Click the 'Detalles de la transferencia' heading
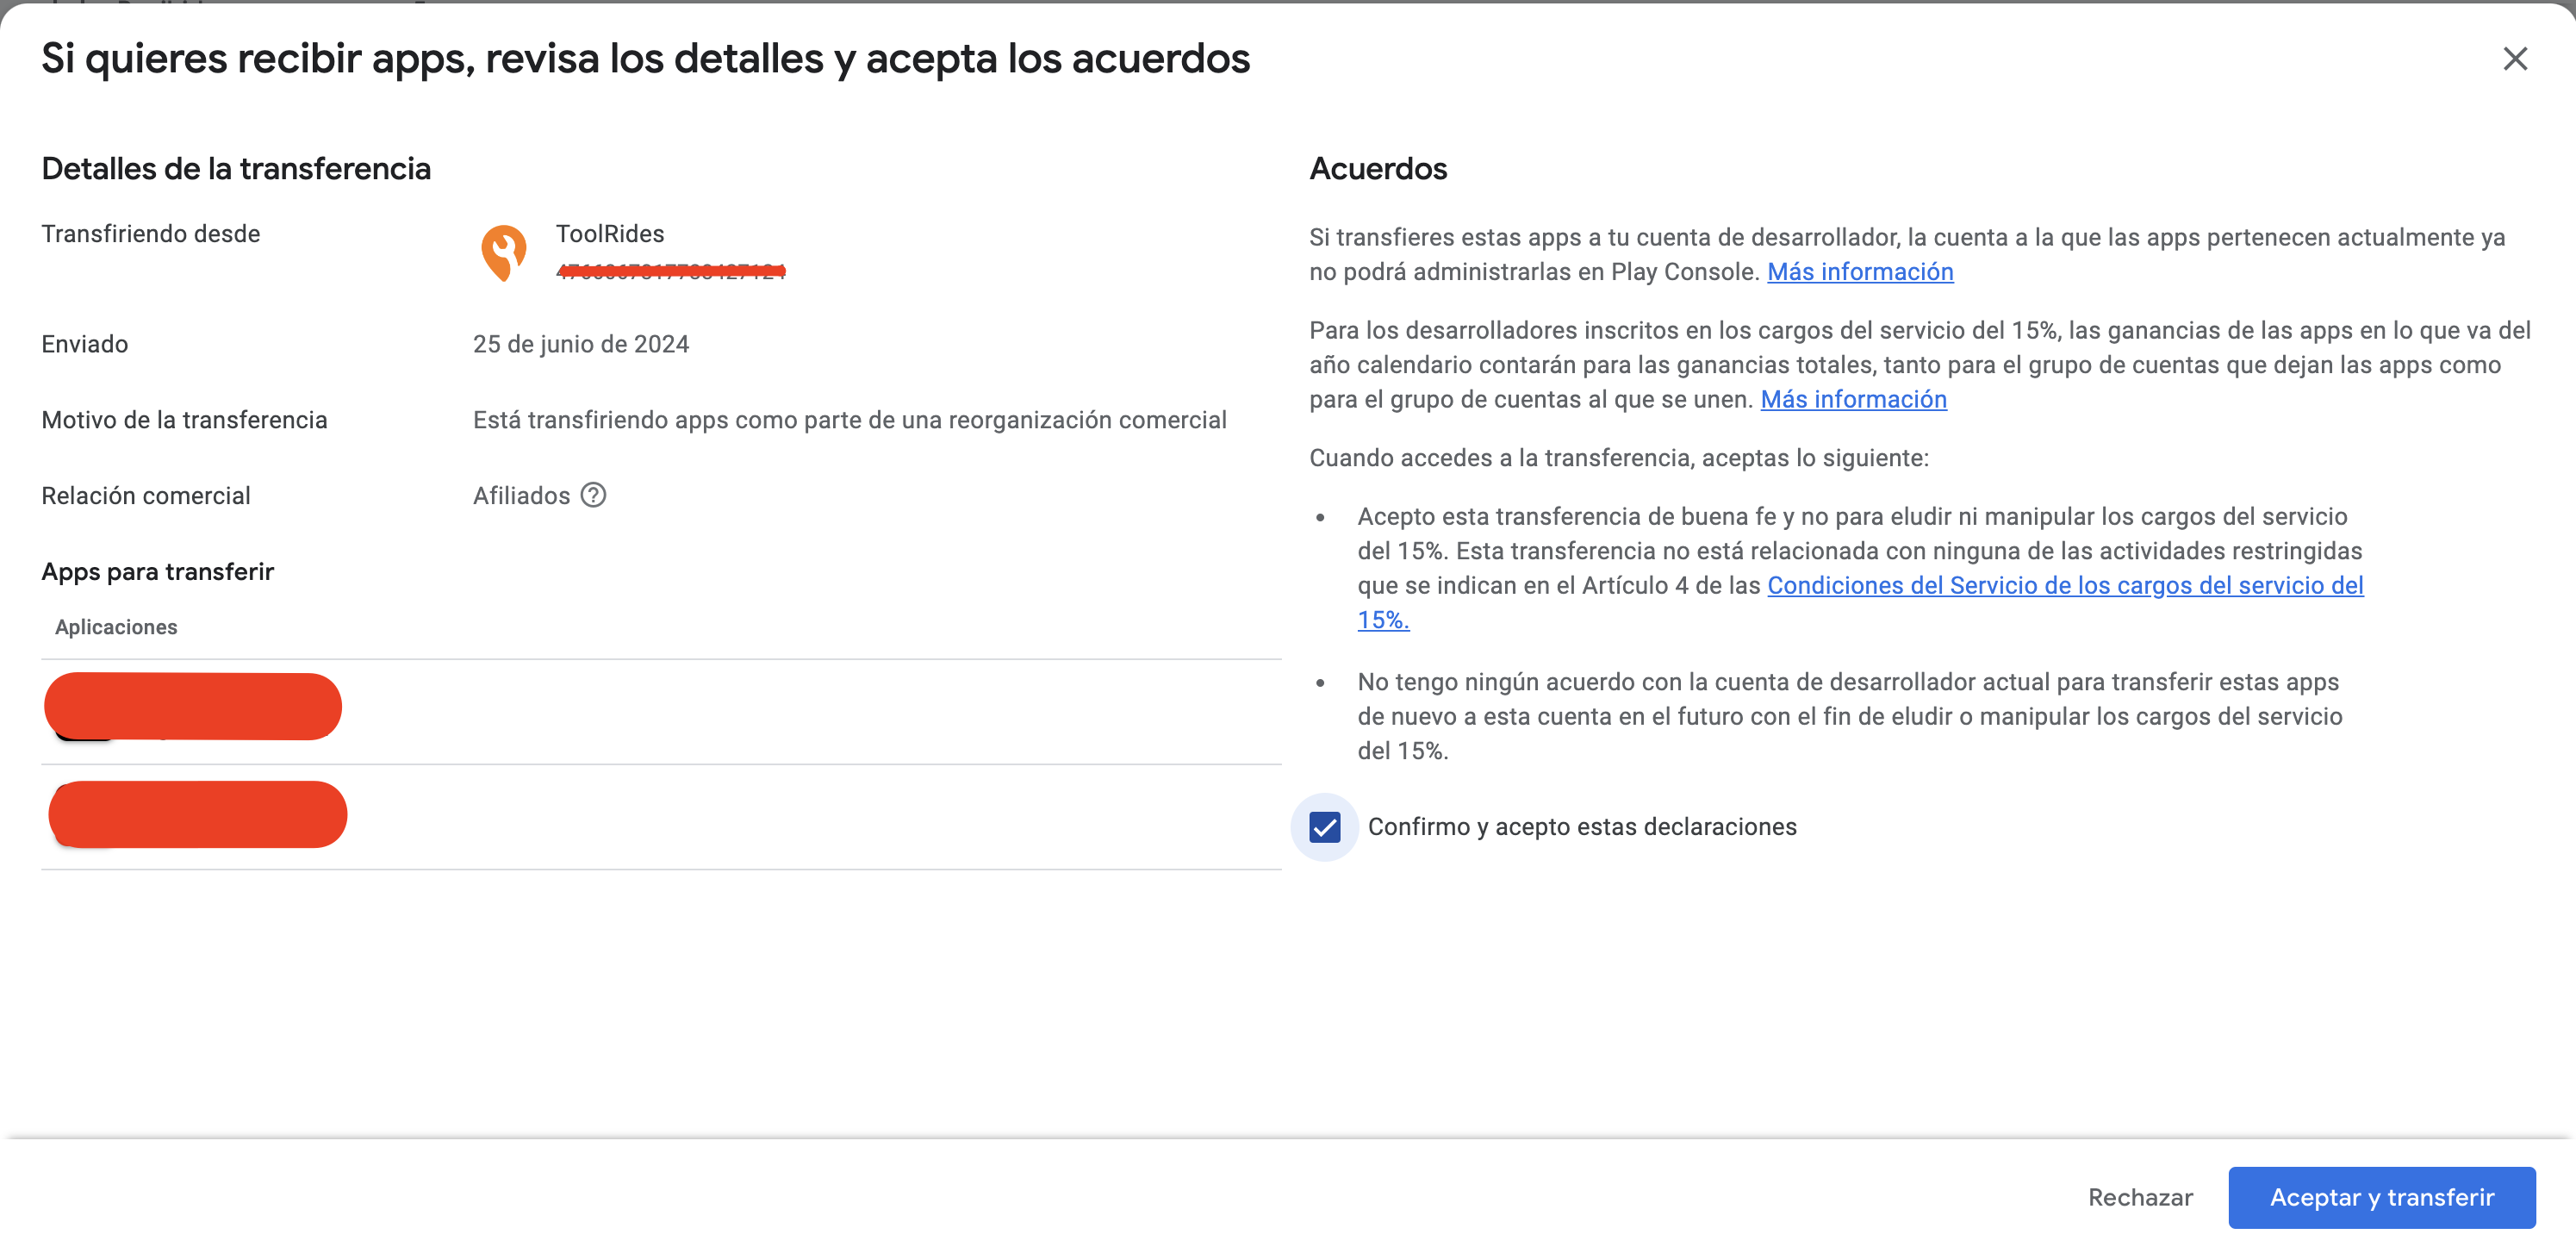The width and height of the screenshot is (2576, 1253). click(x=236, y=168)
